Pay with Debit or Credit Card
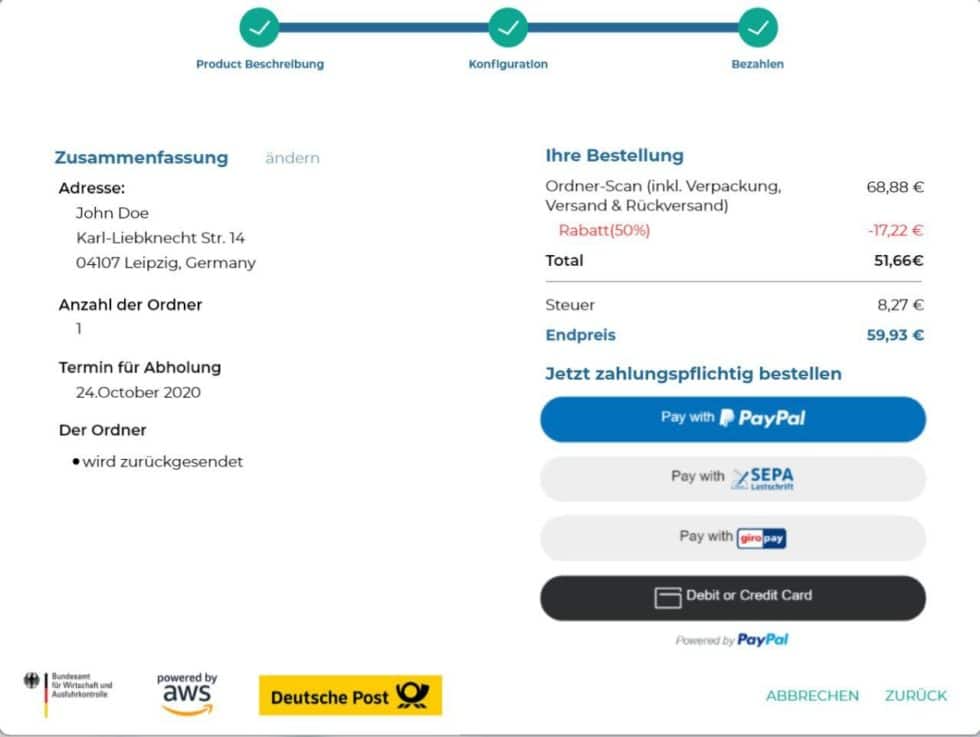 click(x=733, y=597)
